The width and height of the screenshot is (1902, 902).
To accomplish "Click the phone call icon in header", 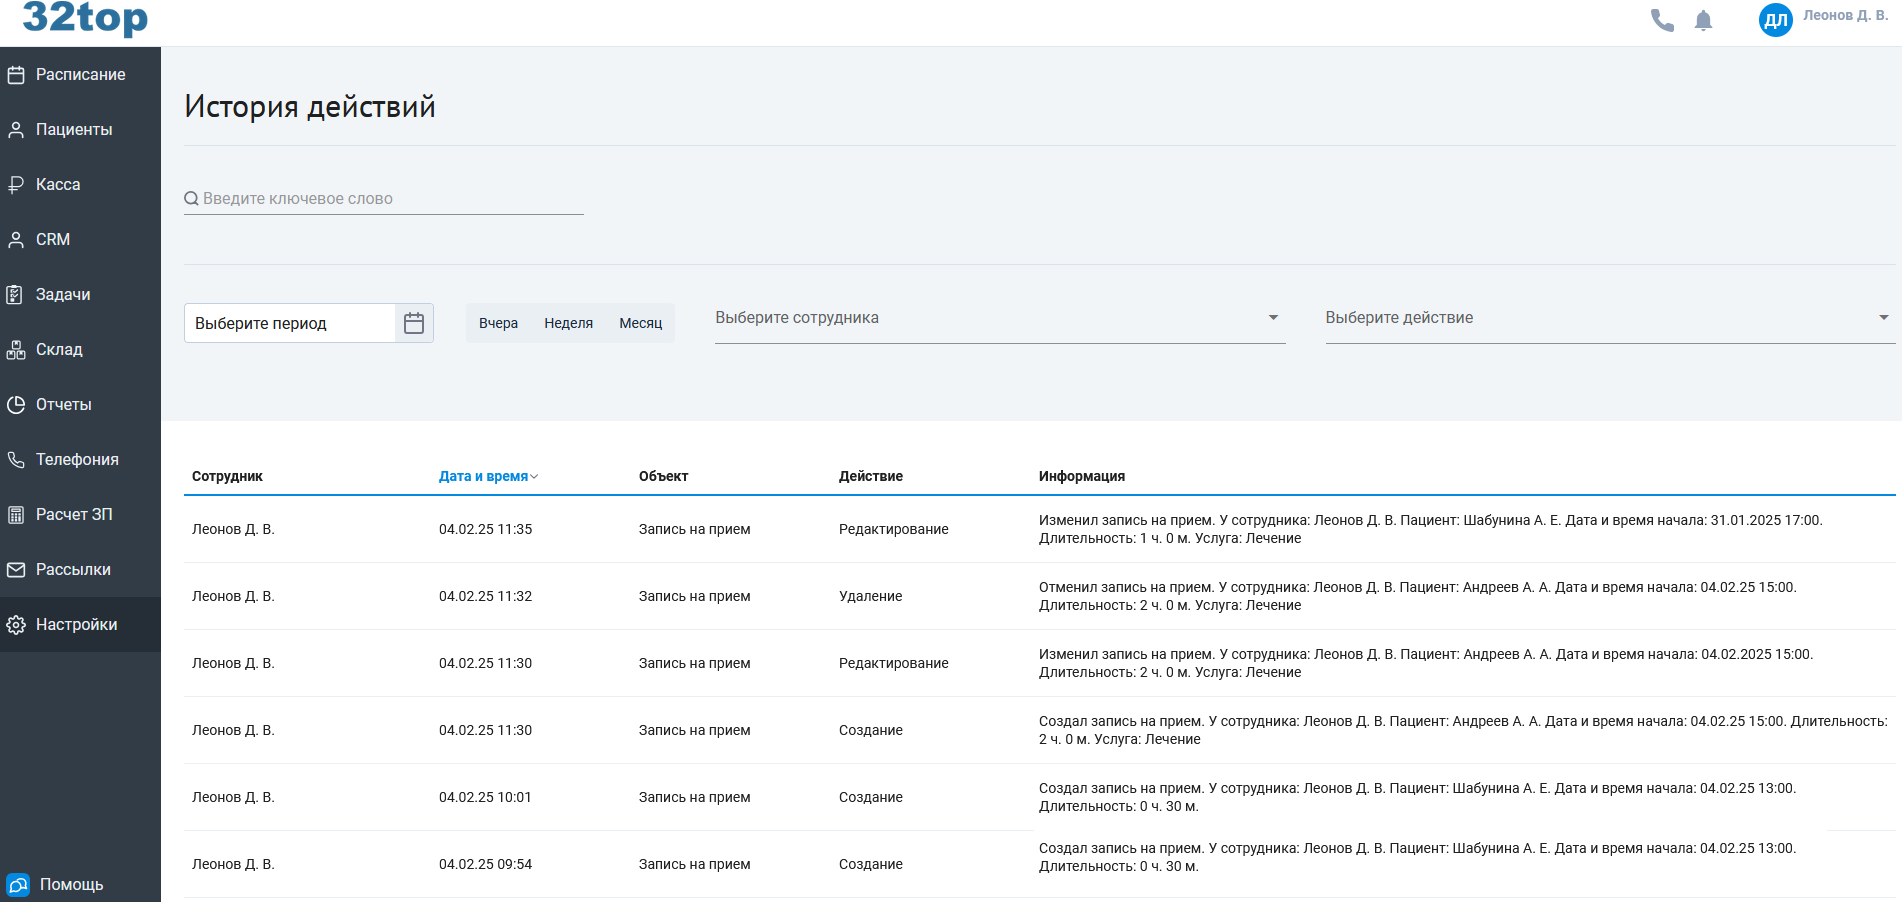I will (x=1662, y=20).
